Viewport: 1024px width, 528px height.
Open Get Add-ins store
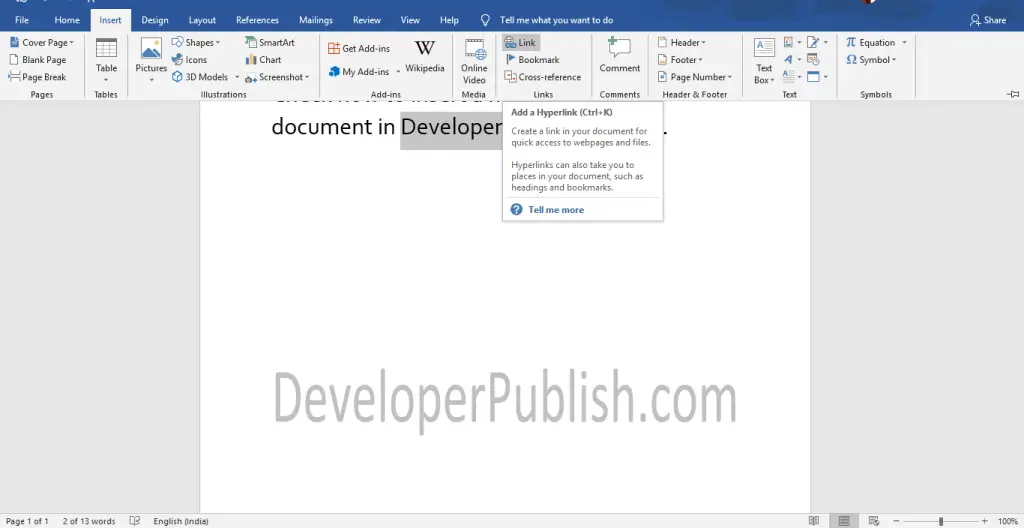(x=359, y=48)
